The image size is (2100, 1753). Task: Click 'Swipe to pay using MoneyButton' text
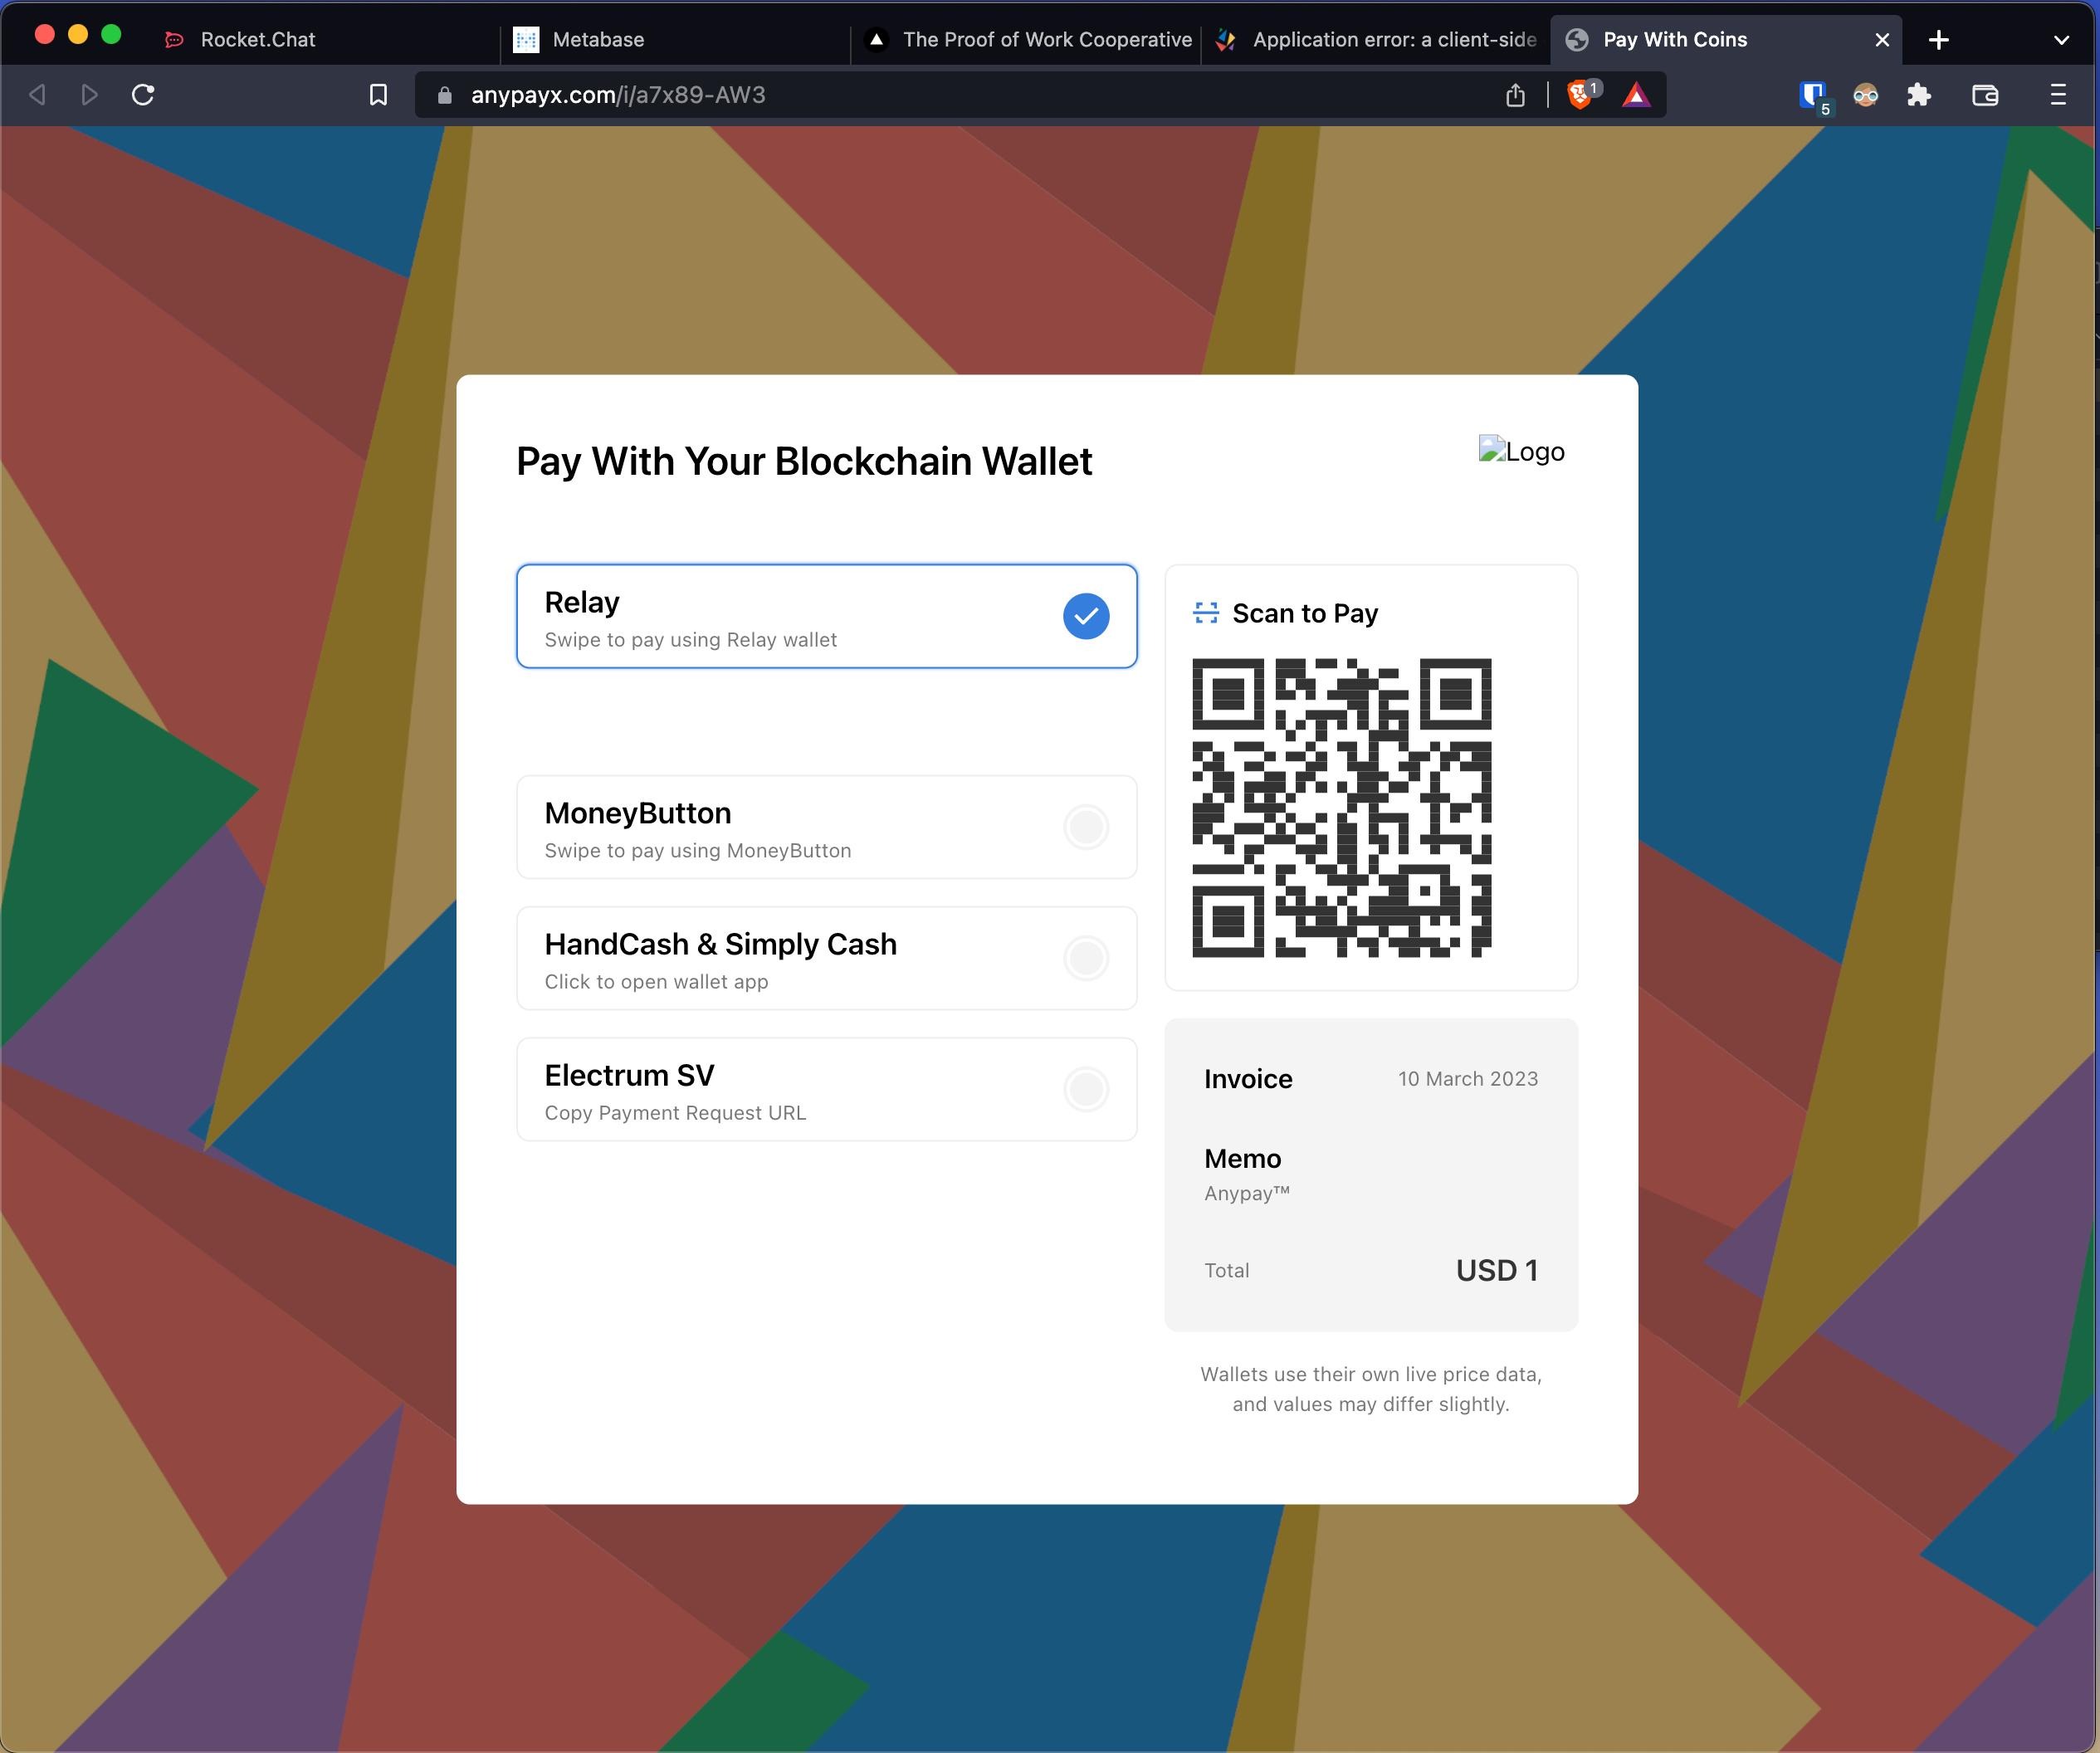click(x=698, y=851)
